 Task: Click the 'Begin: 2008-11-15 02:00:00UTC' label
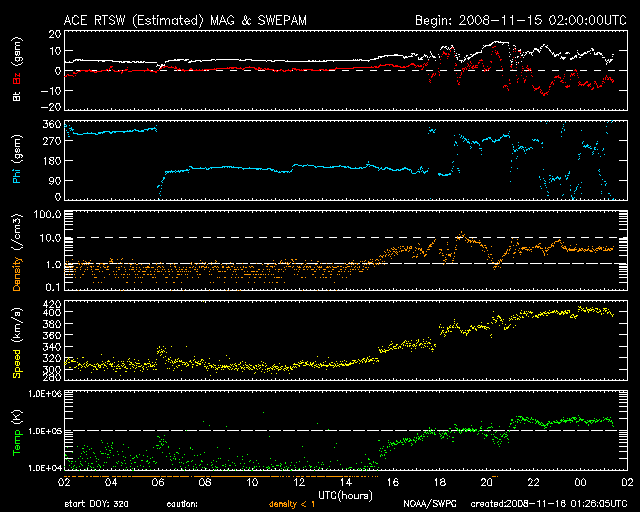[x=520, y=20]
